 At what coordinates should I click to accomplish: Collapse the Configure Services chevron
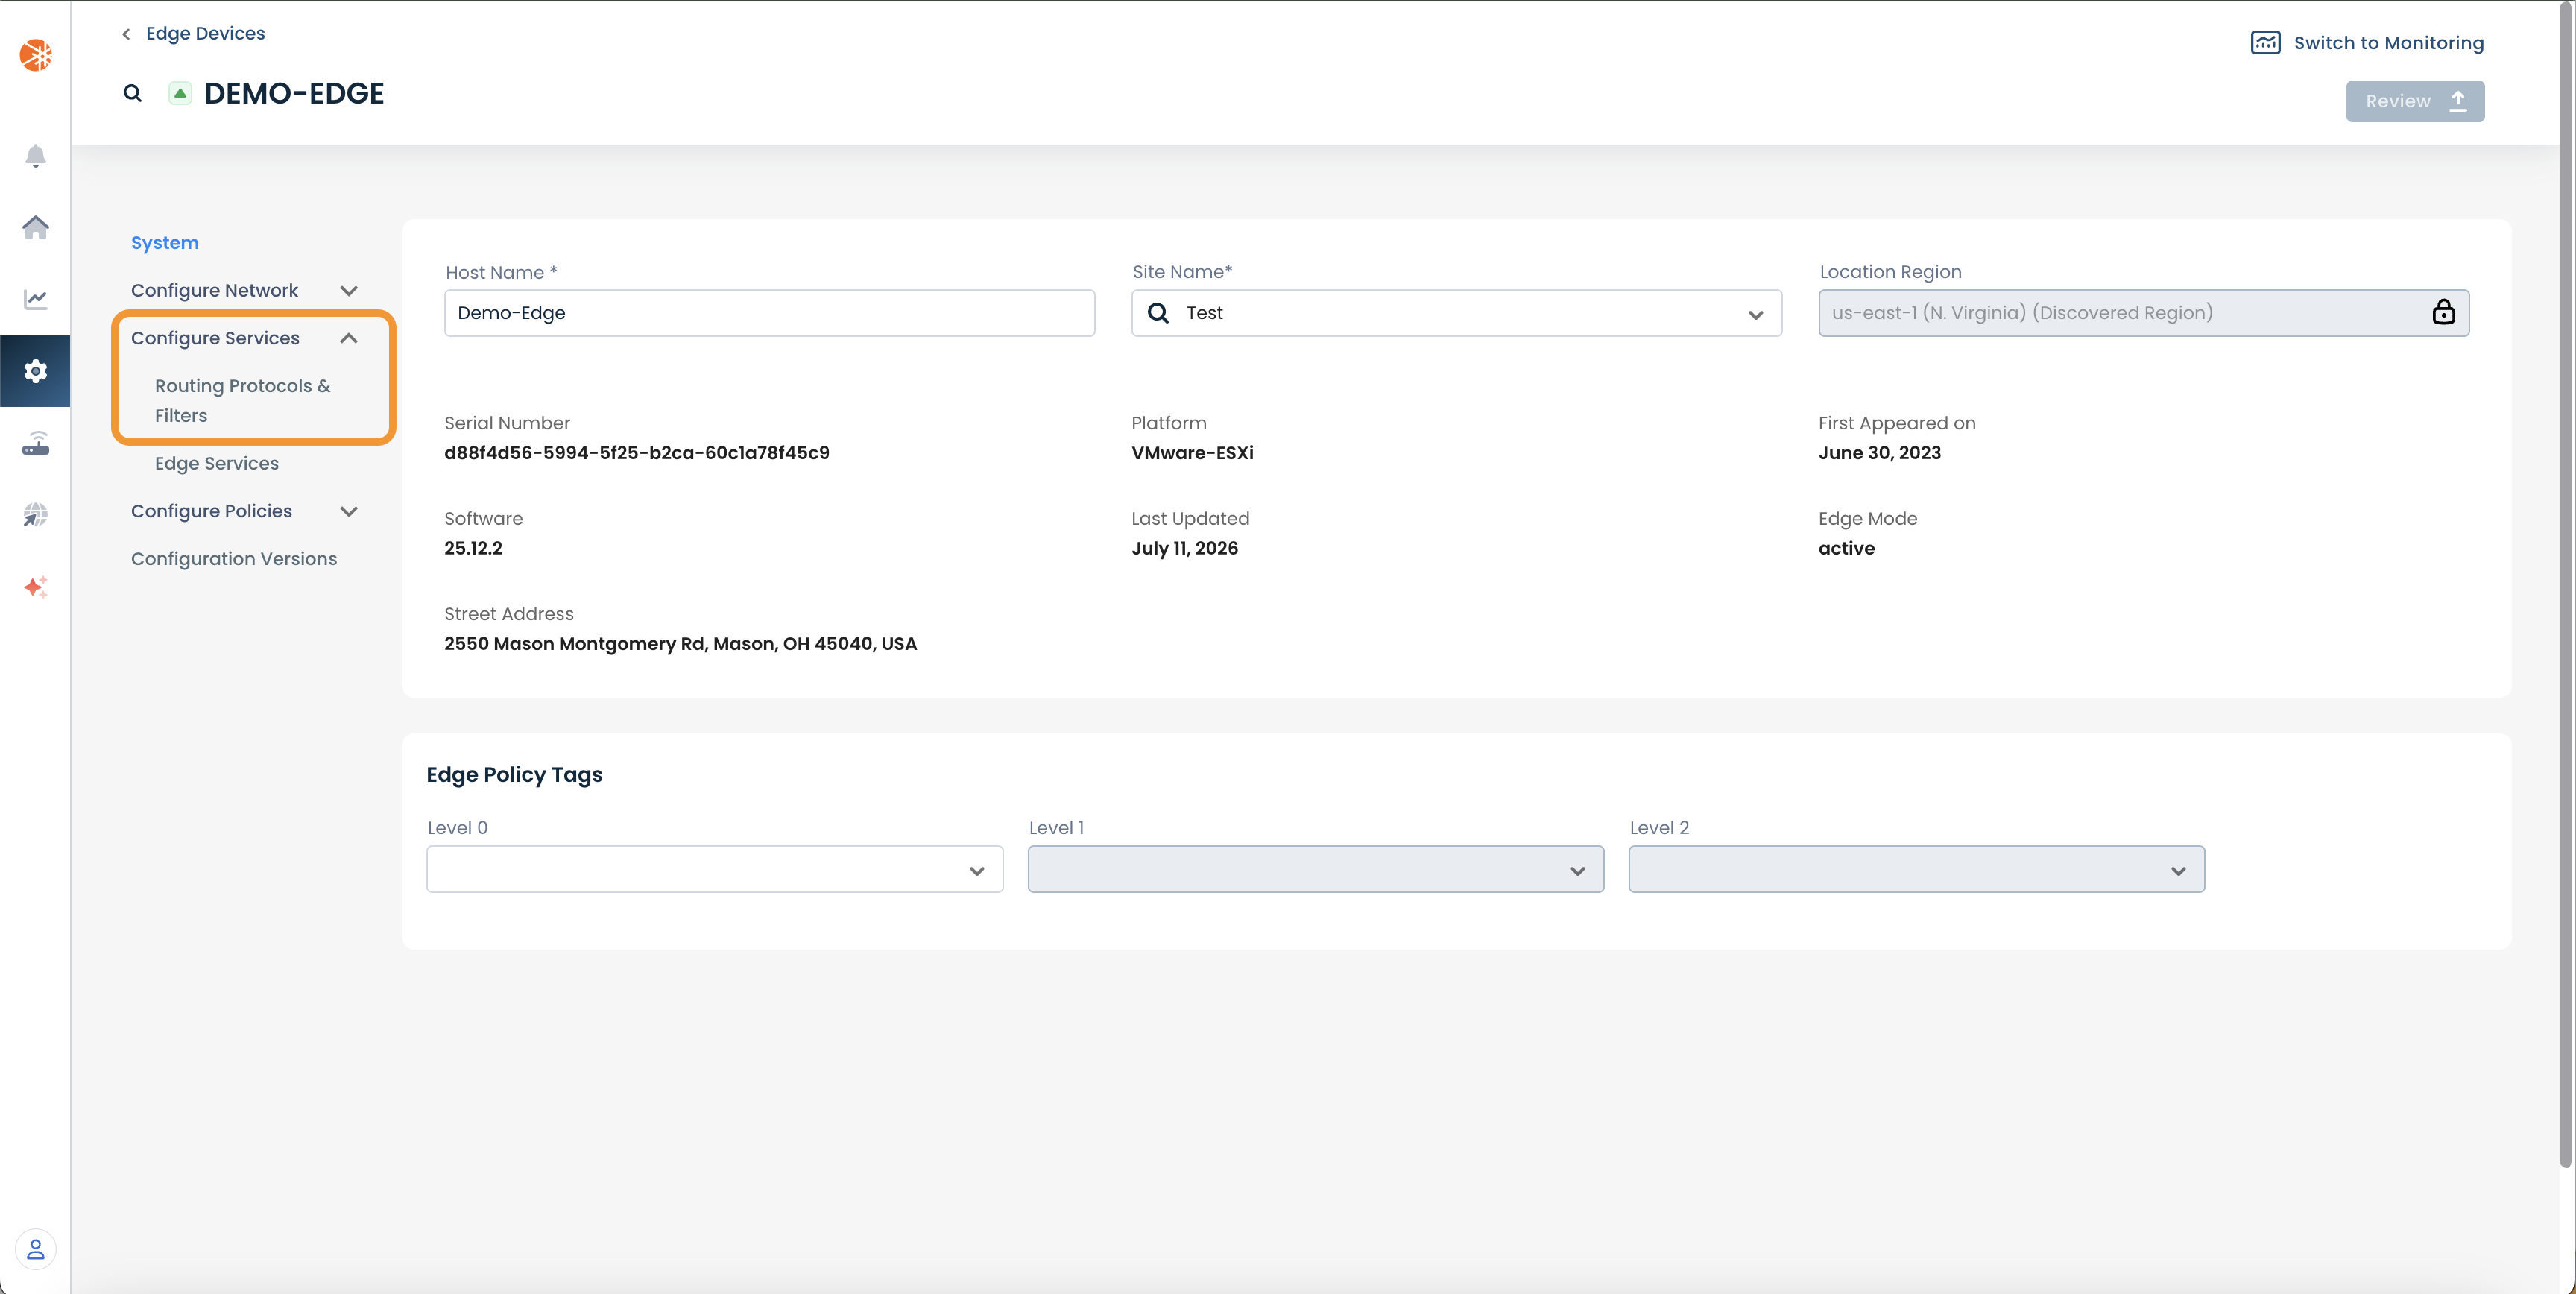(x=349, y=338)
